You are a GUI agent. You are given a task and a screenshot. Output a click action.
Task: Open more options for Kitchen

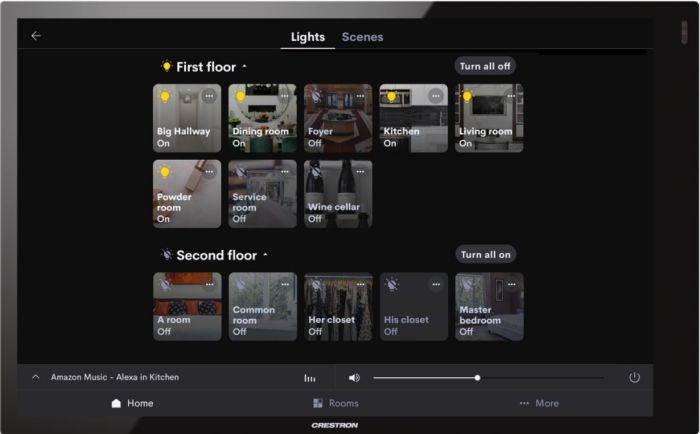point(436,96)
